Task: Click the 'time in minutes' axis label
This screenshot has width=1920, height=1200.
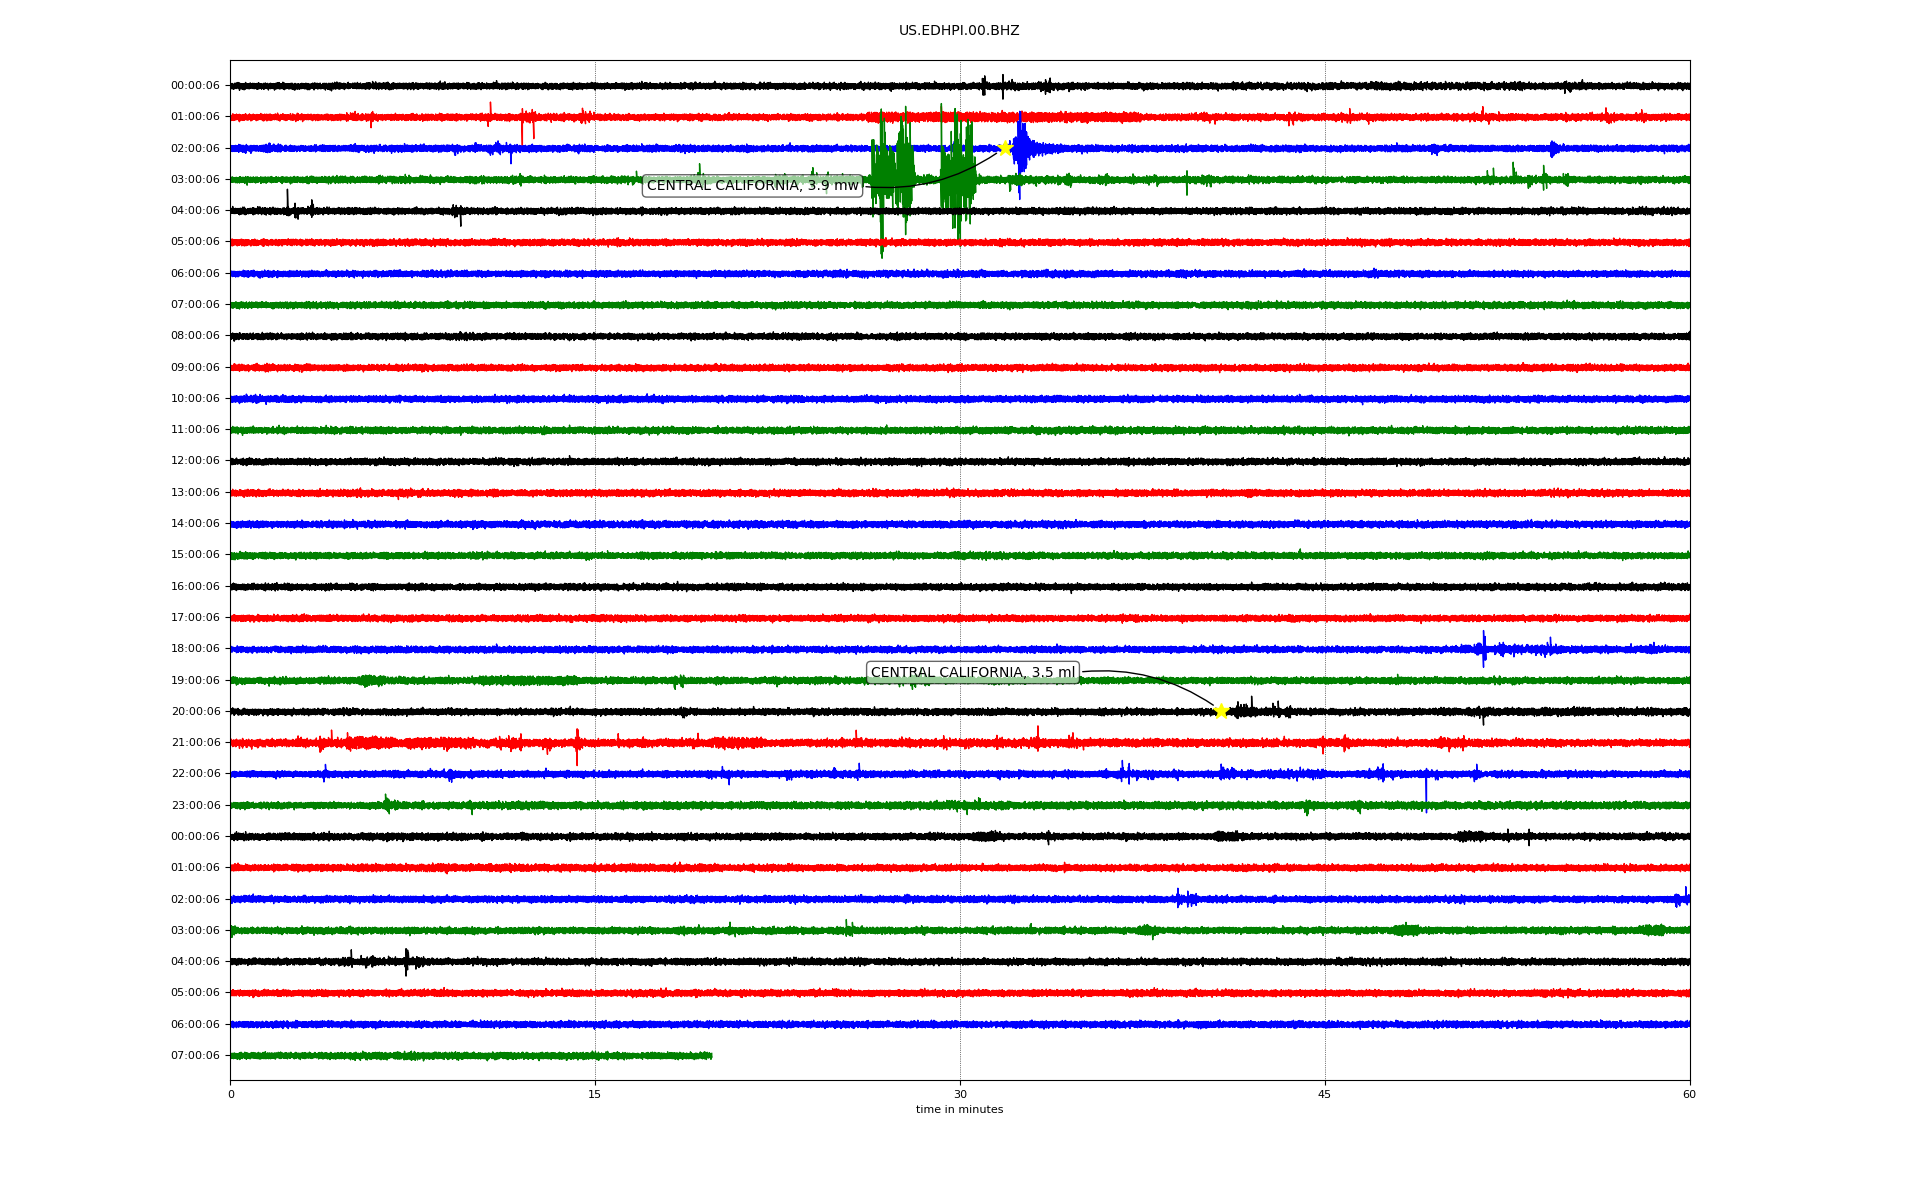Action: pyautogui.click(x=959, y=1109)
